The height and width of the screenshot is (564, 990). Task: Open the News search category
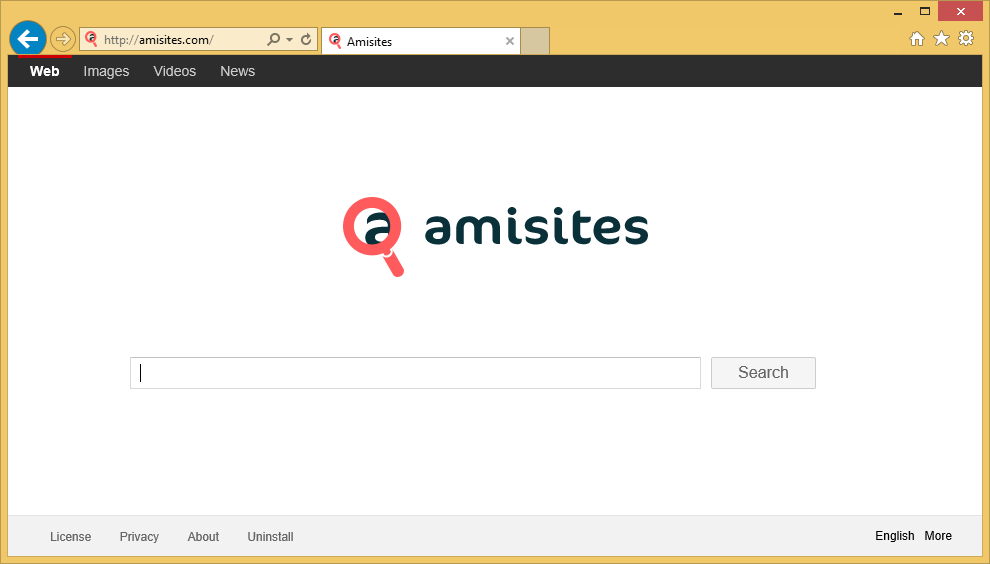coord(237,71)
